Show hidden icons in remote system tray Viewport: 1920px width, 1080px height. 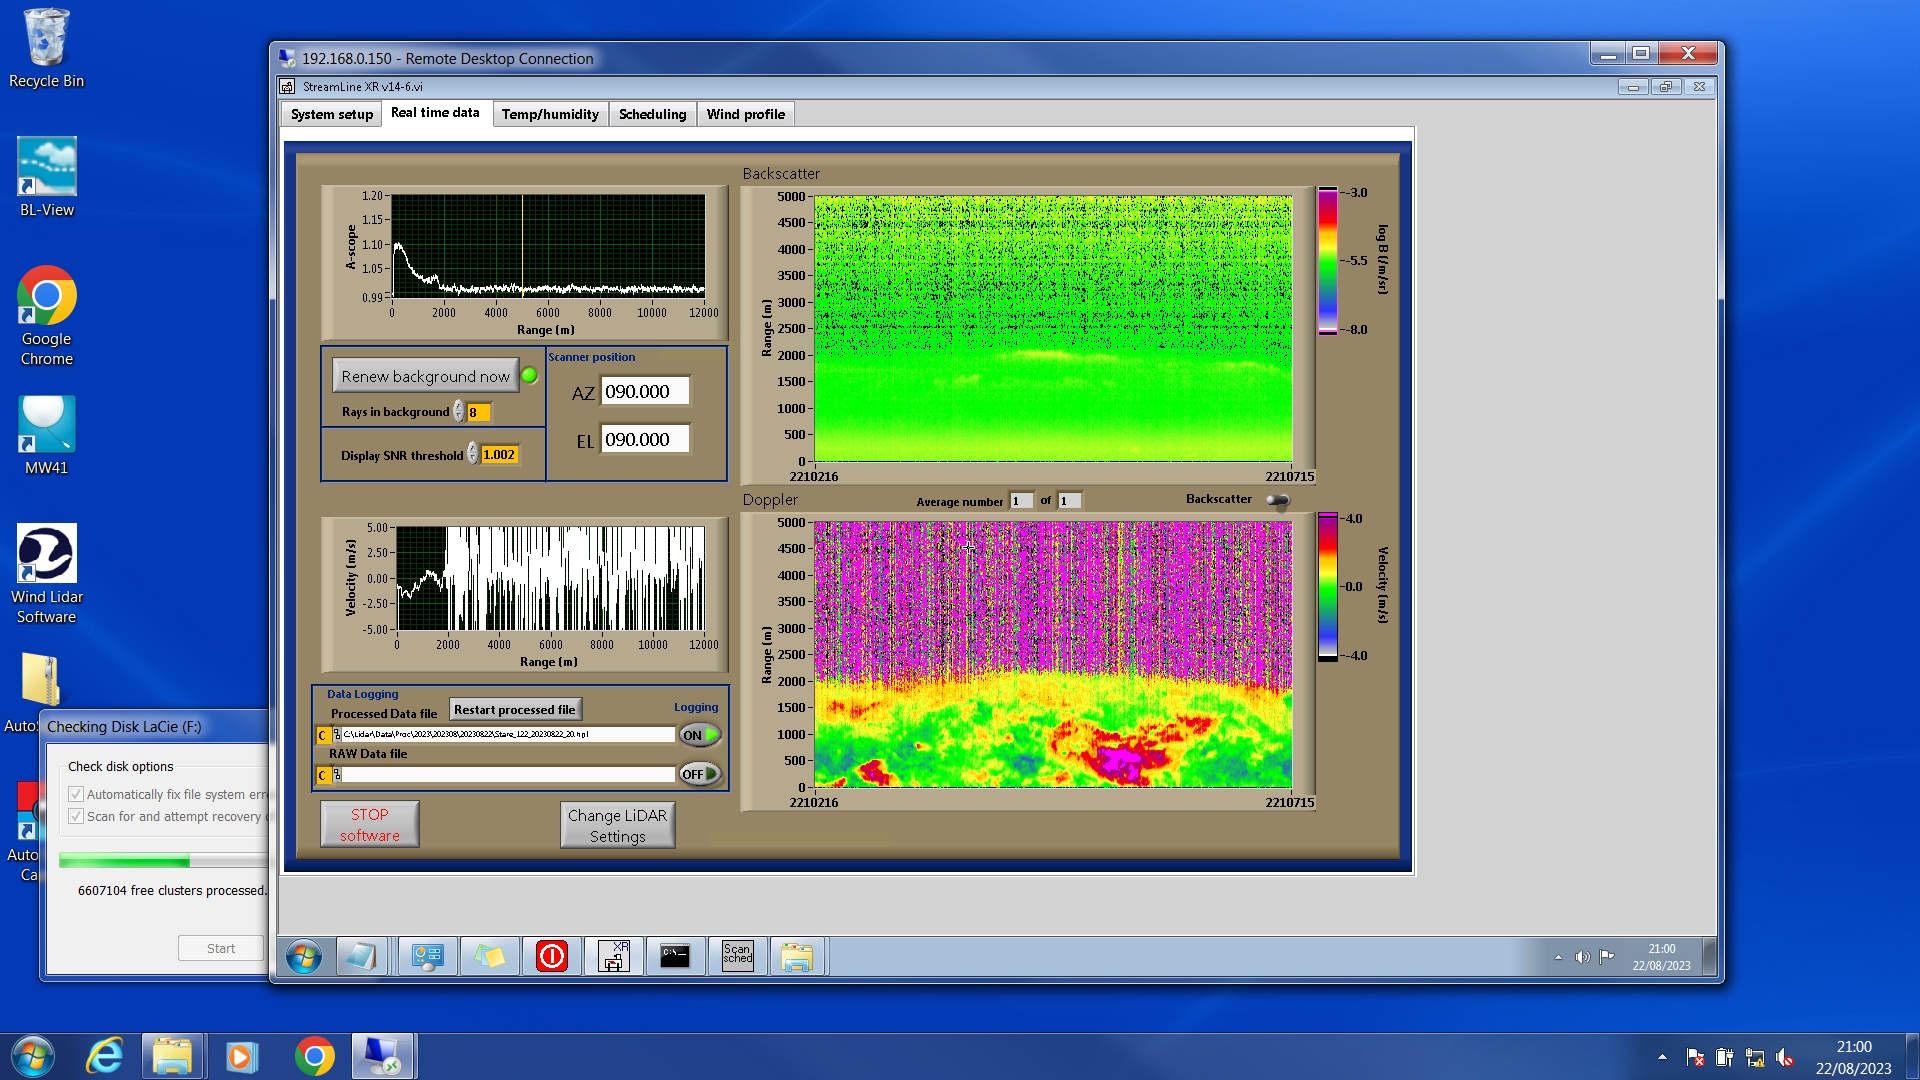1558,957
